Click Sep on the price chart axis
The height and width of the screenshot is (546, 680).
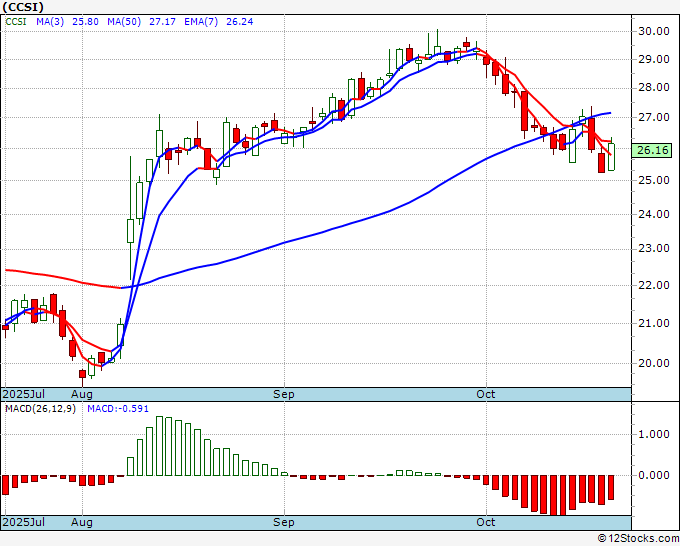click(284, 394)
